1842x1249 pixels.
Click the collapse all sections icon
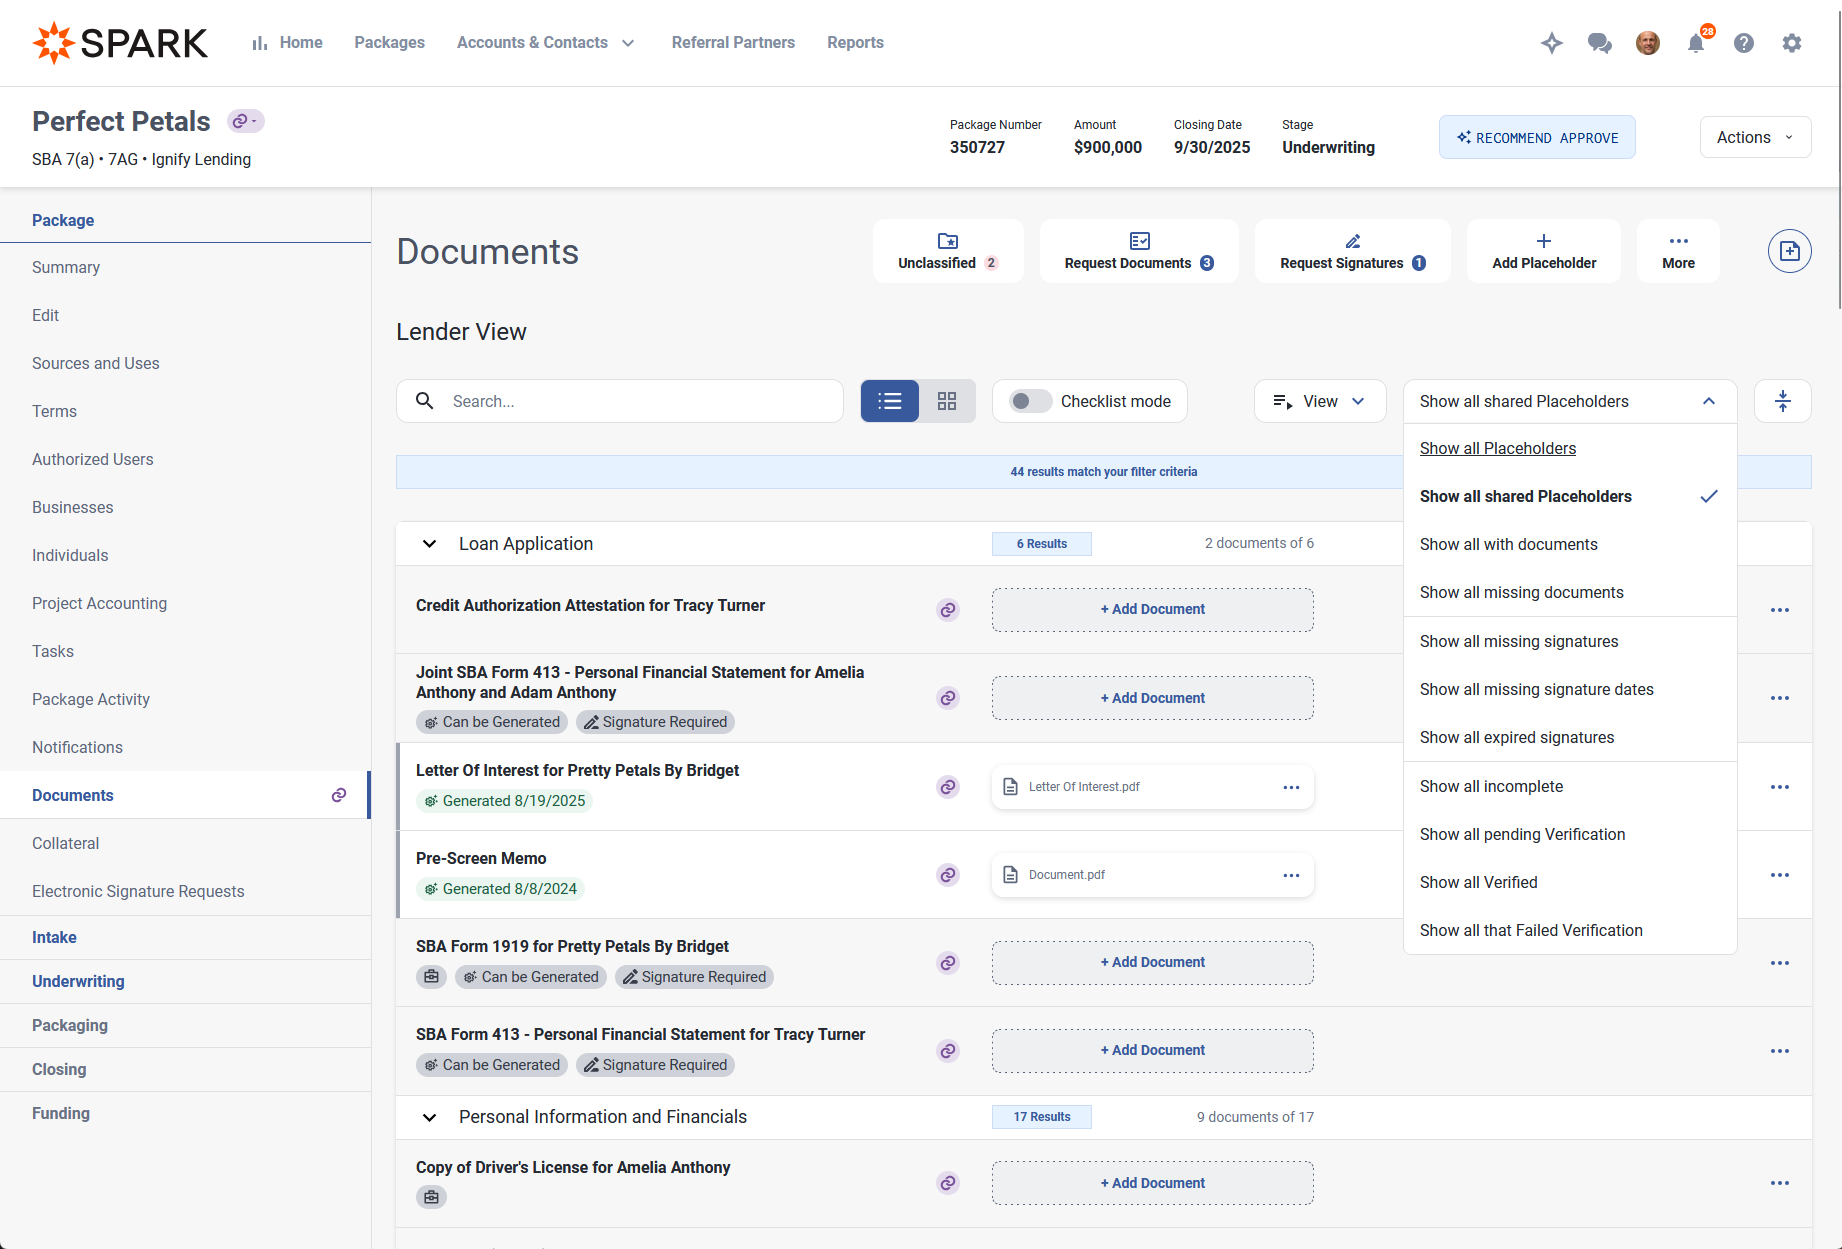[x=1782, y=401]
